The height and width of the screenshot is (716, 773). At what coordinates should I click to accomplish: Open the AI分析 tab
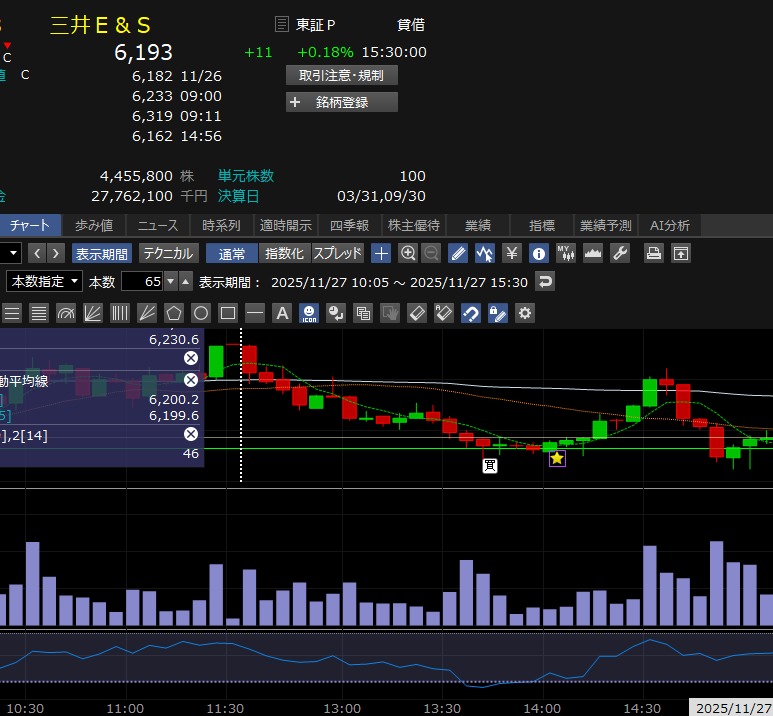pyautogui.click(x=669, y=225)
